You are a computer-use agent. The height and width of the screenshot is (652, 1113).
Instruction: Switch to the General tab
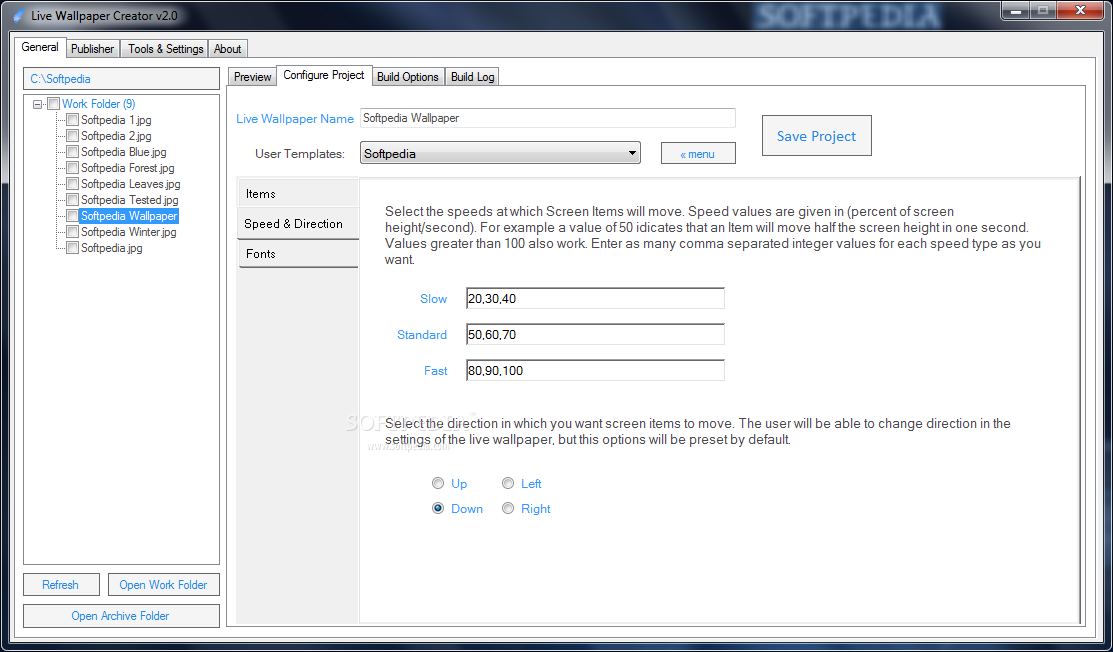click(x=40, y=47)
